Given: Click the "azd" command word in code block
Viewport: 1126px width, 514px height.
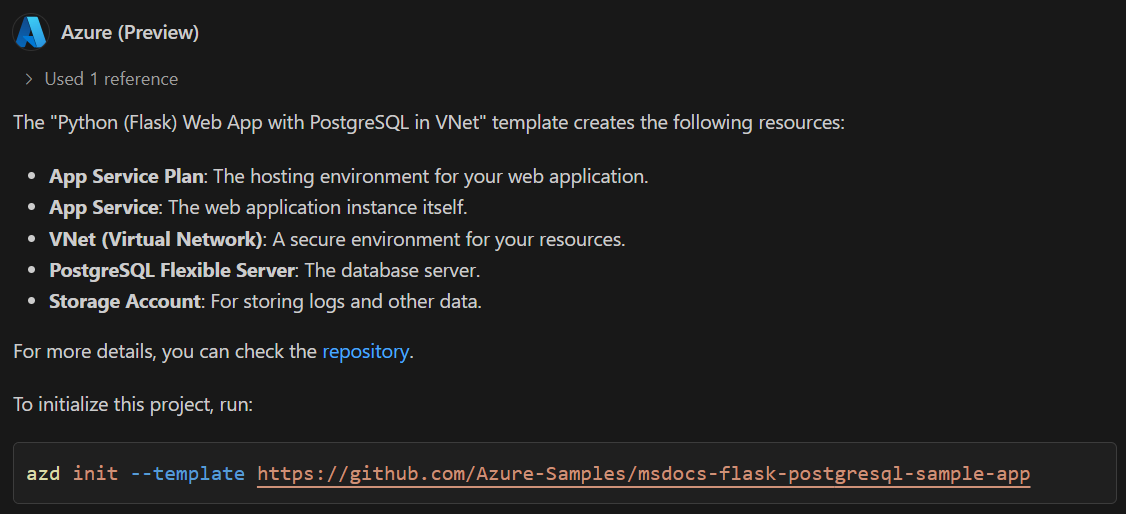Looking at the screenshot, I should [43, 473].
